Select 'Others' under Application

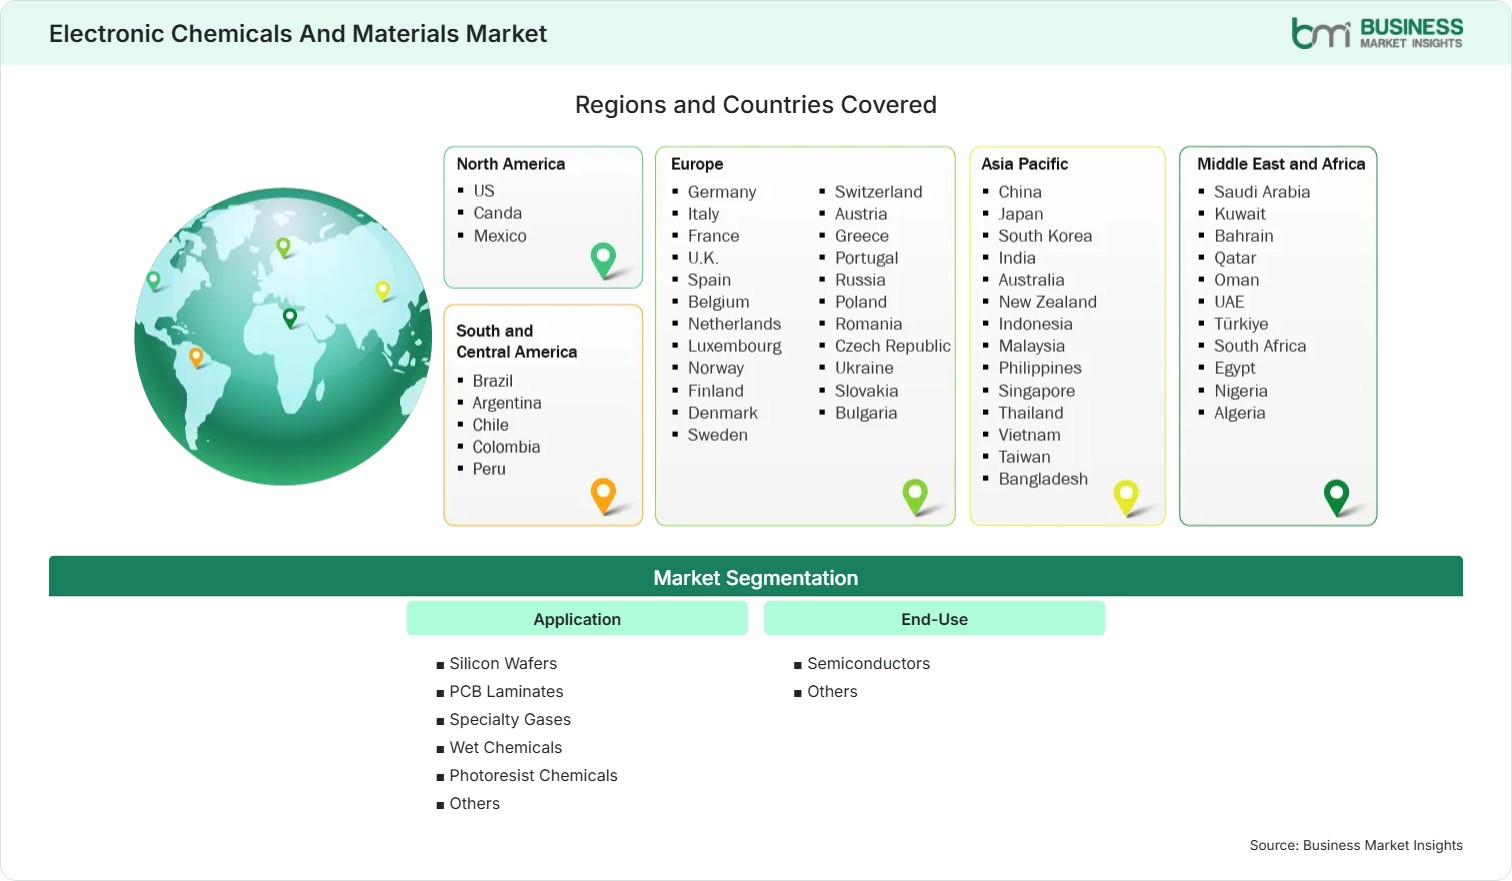point(474,803)
